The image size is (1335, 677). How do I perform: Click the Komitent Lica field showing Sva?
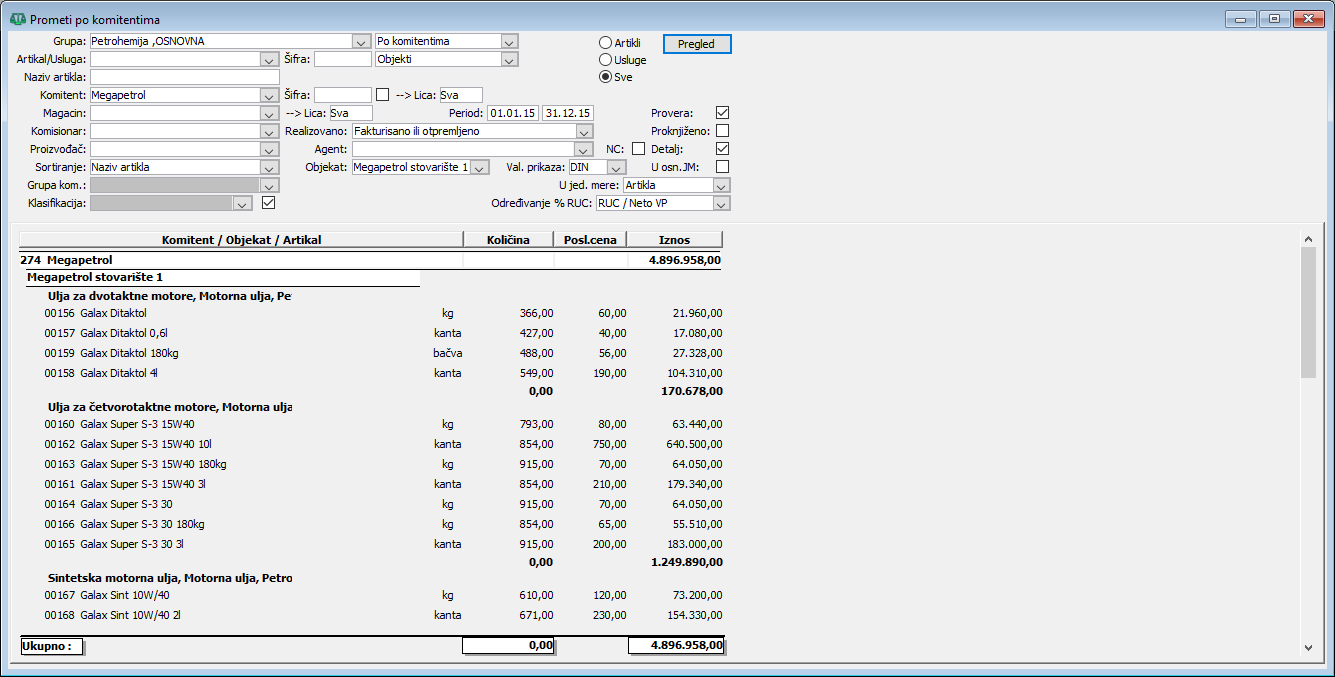click(x=461, y=95)
